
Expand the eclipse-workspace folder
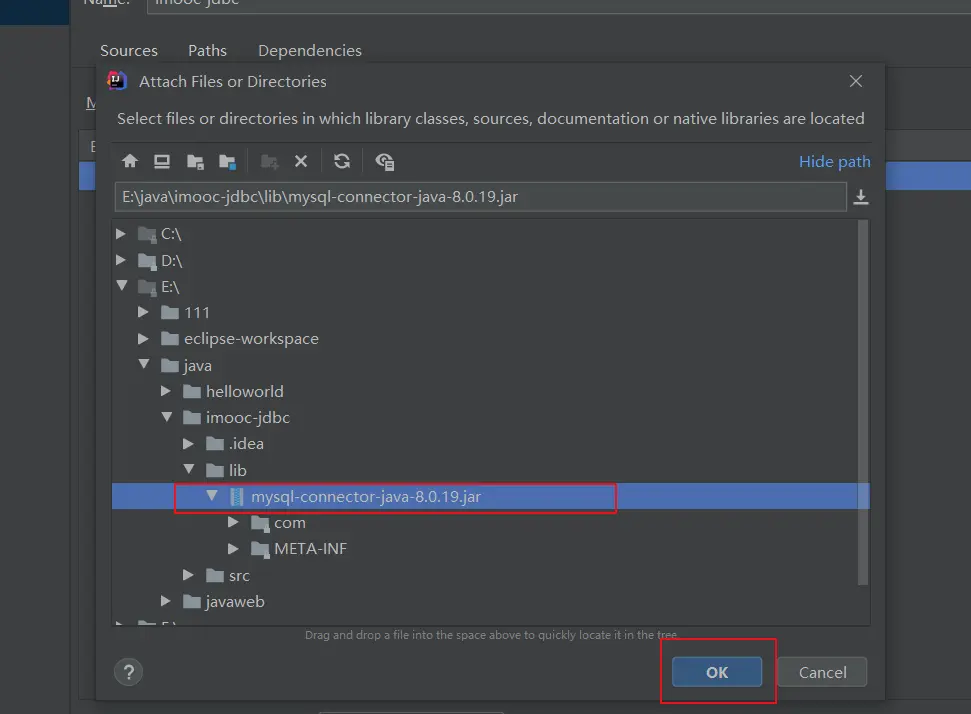(143, 339)
